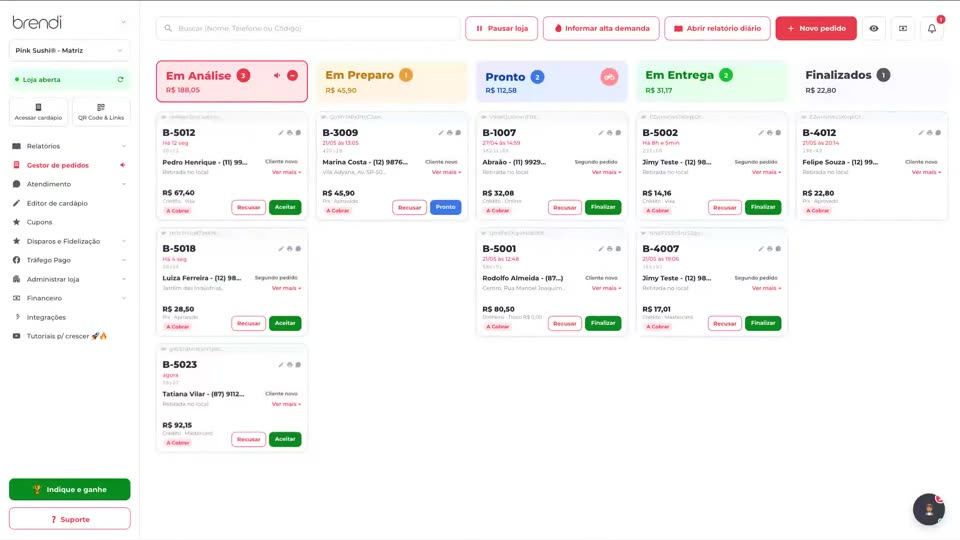This screenshot has width=960, height=540.
Task: Print order B-5023 using printer icon
Action: point(290,365)
